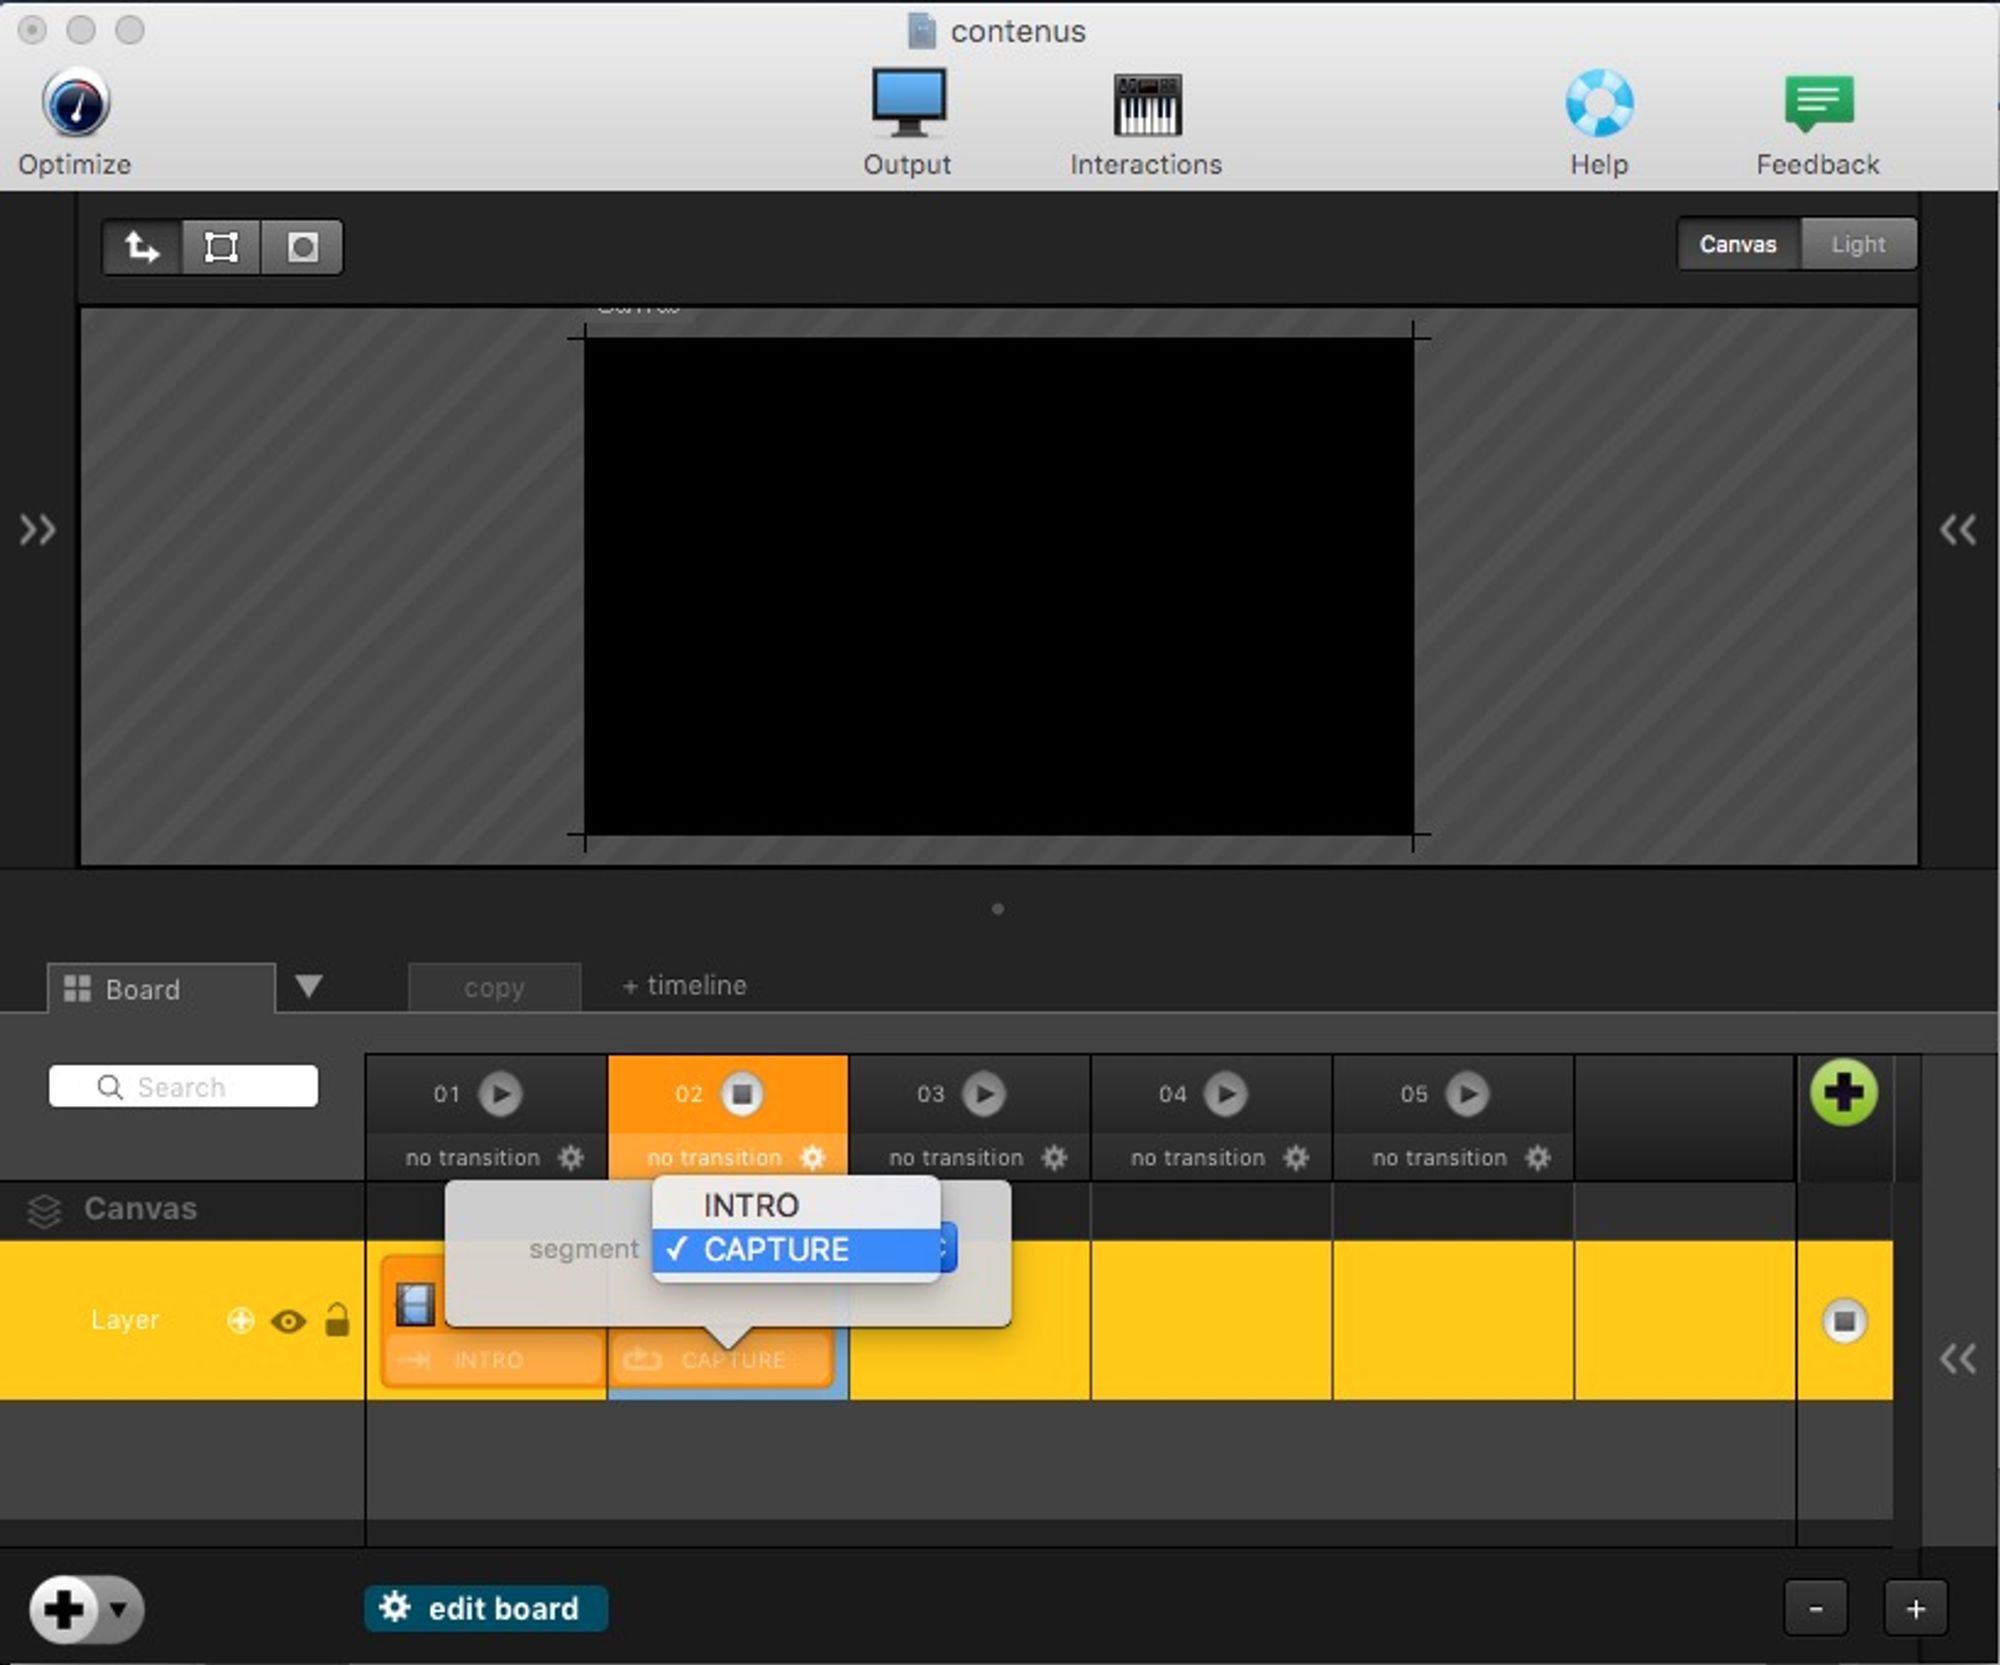Toggle Layer visibility eye icon
This screenshot has height=1665, width=2000.
pos(288,1321)
